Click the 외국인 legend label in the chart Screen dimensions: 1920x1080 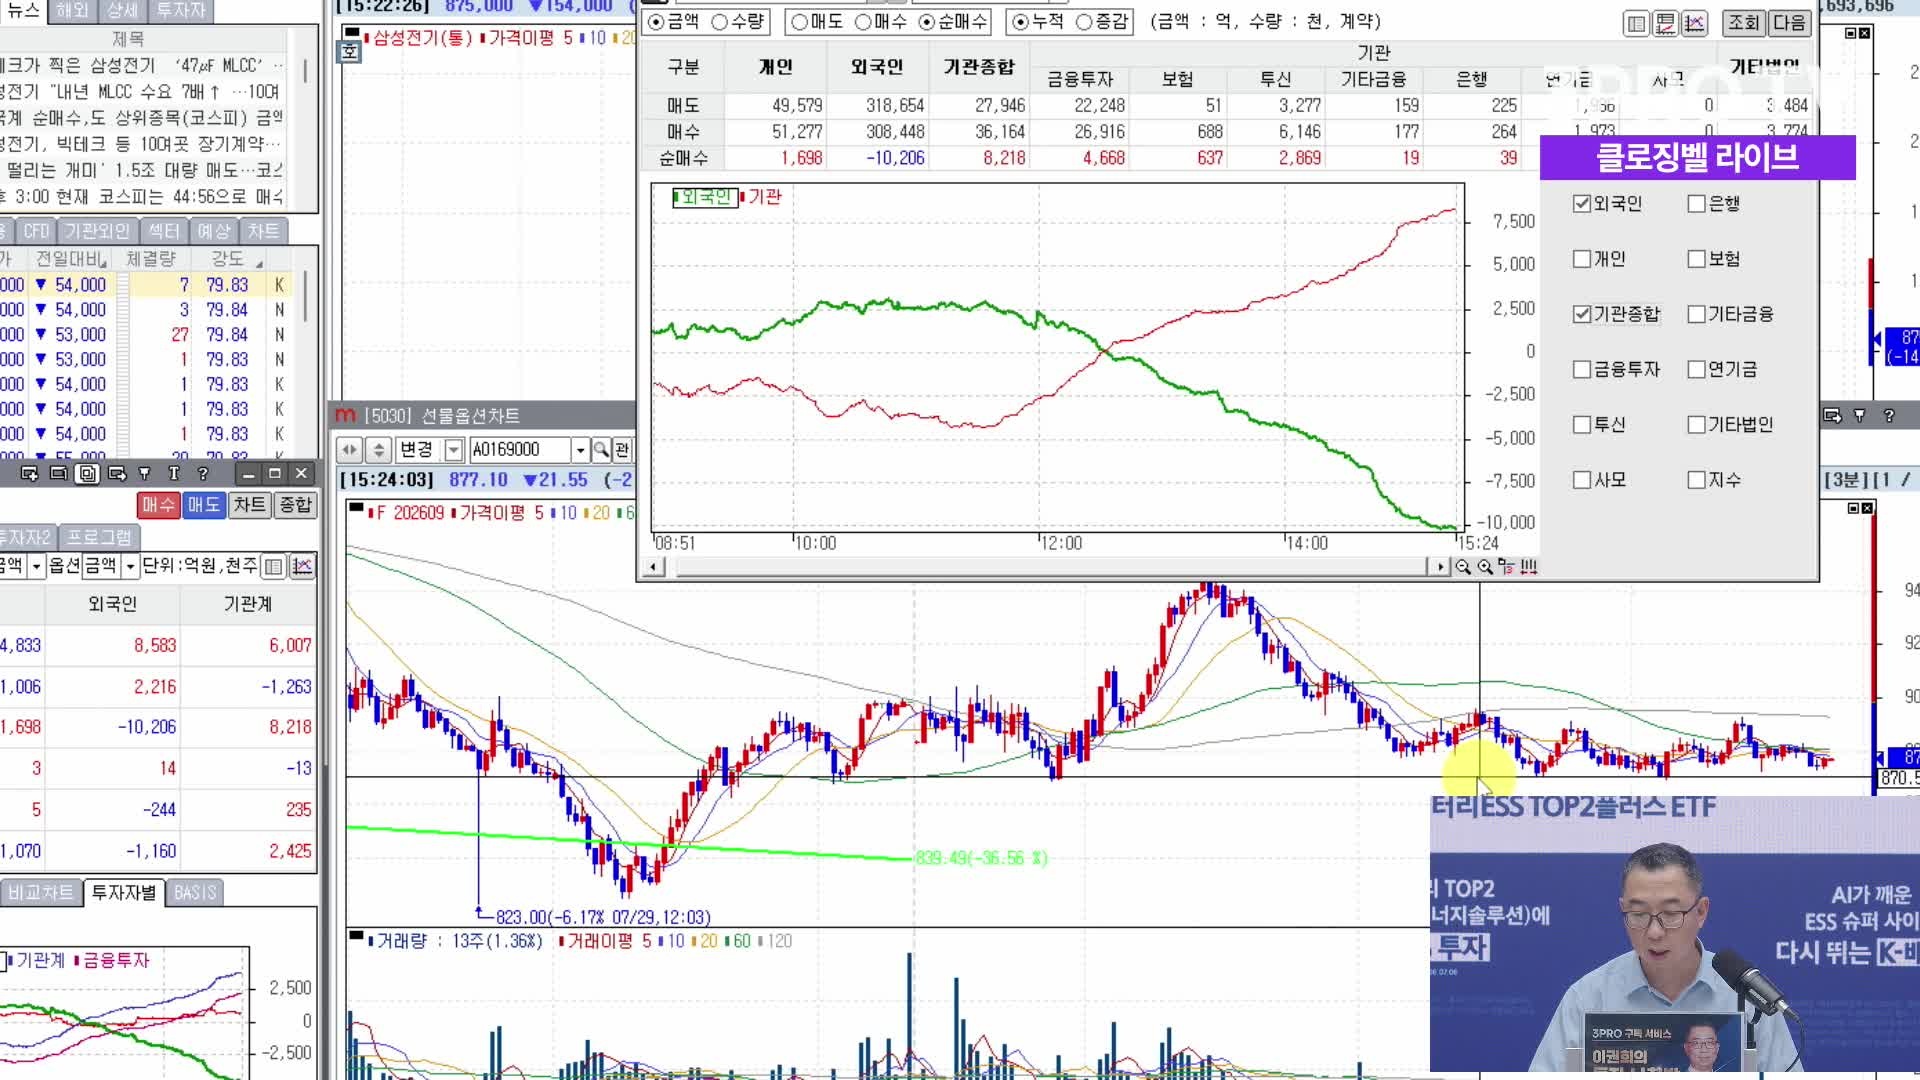(705, 197)
